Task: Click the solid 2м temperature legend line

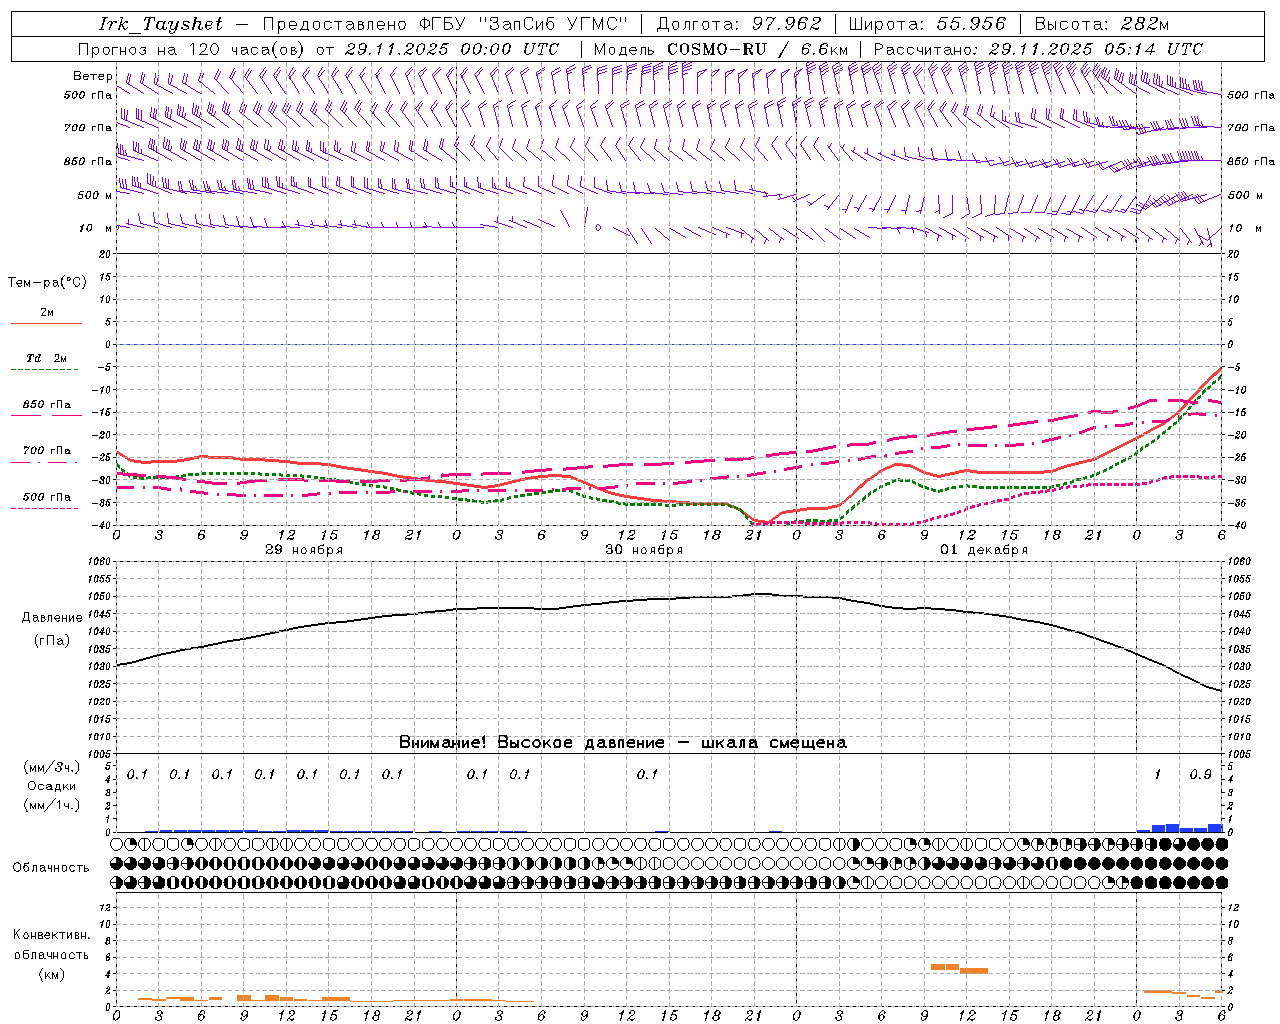Action: (x=46, y=323)
